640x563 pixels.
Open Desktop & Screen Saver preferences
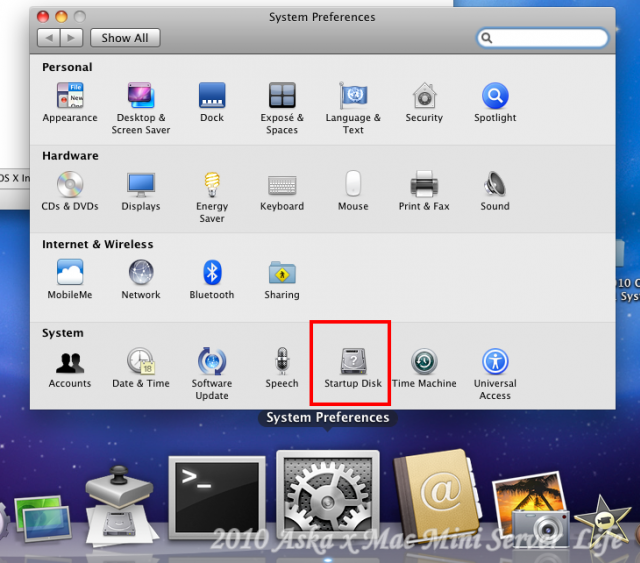tap(141, 108)
